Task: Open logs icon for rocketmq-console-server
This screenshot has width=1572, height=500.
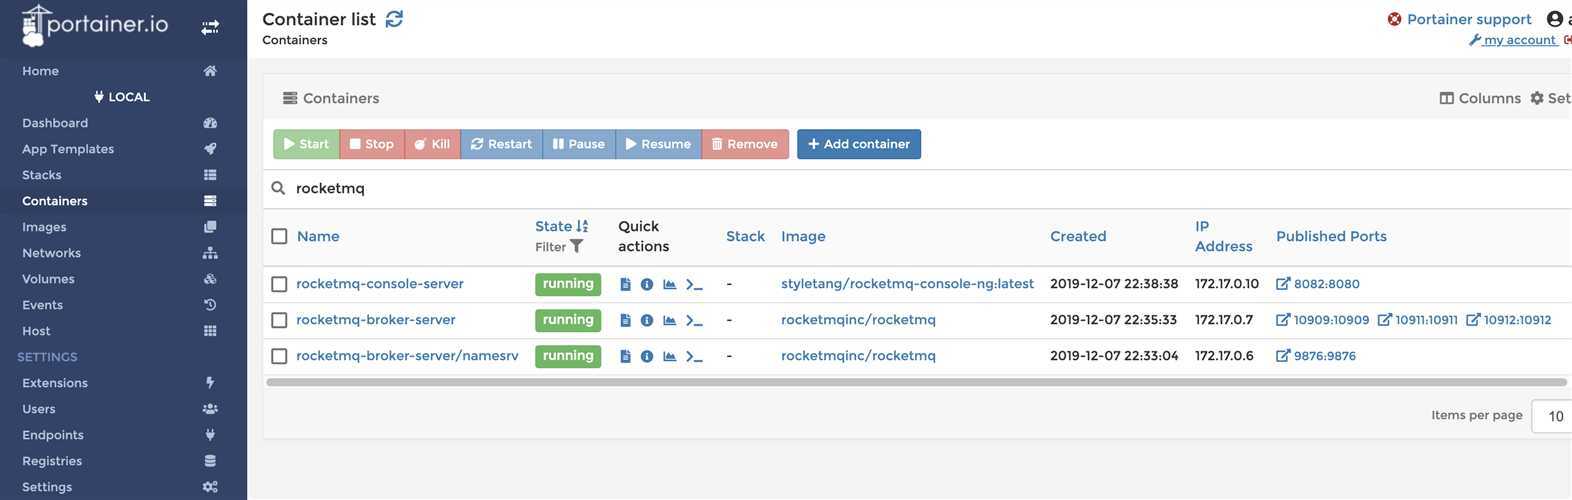Action: (625, 284)
